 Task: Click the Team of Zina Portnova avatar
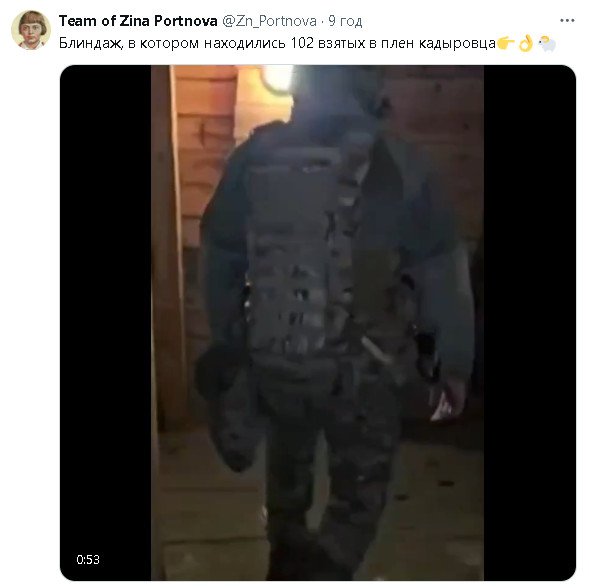tap(31, 30)
